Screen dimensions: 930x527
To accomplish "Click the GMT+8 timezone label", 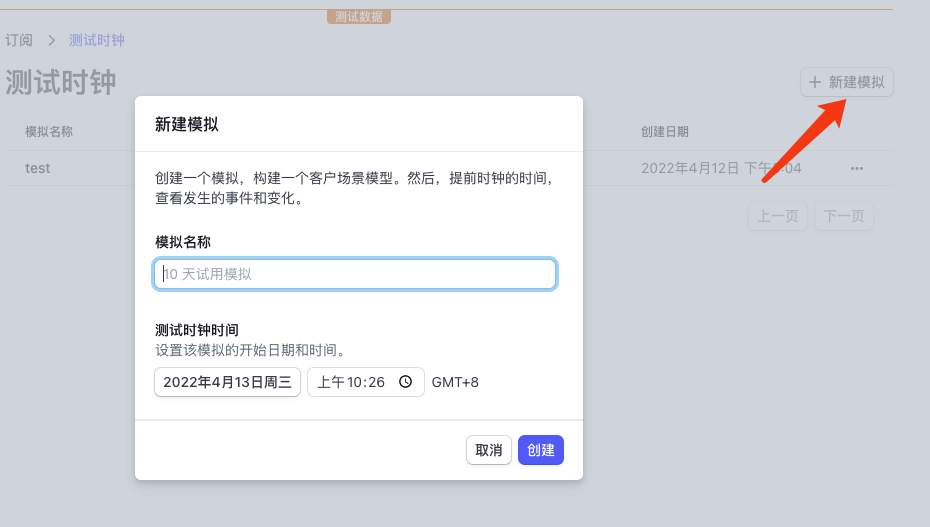I will tap(455, 382).
